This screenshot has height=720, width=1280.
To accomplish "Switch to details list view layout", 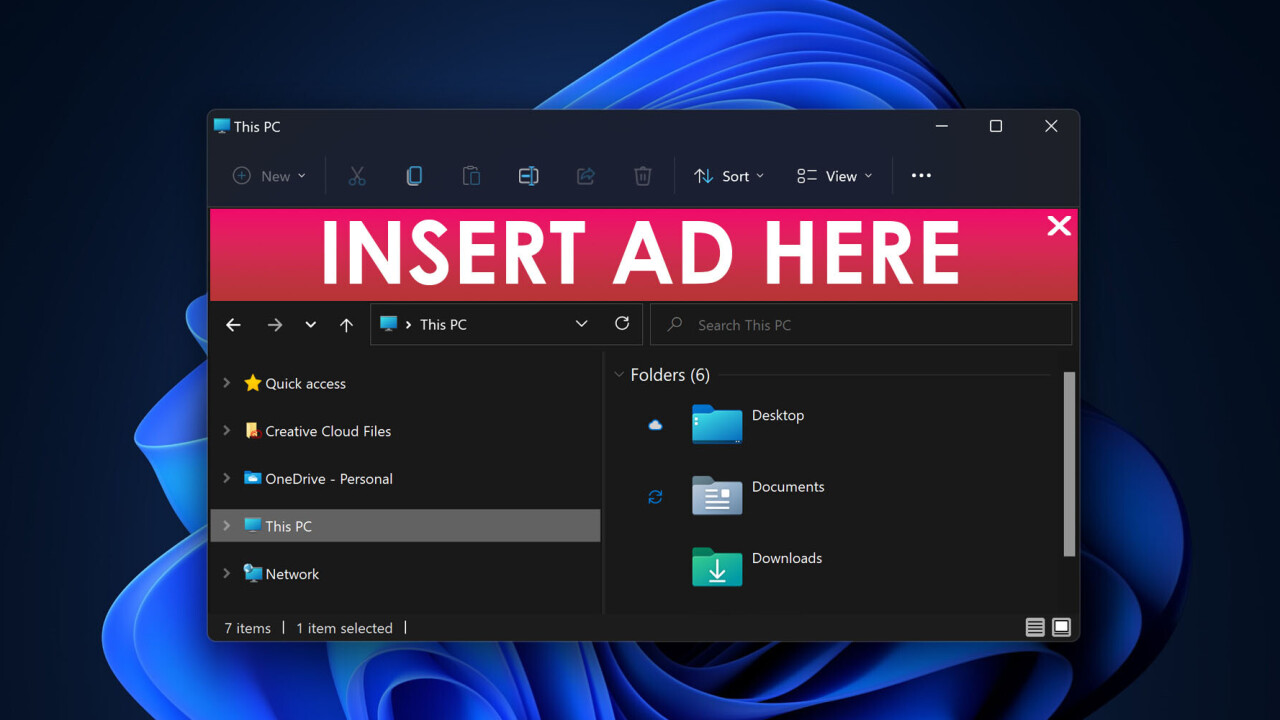I will pyautogui.click(x=1035, y=627).
